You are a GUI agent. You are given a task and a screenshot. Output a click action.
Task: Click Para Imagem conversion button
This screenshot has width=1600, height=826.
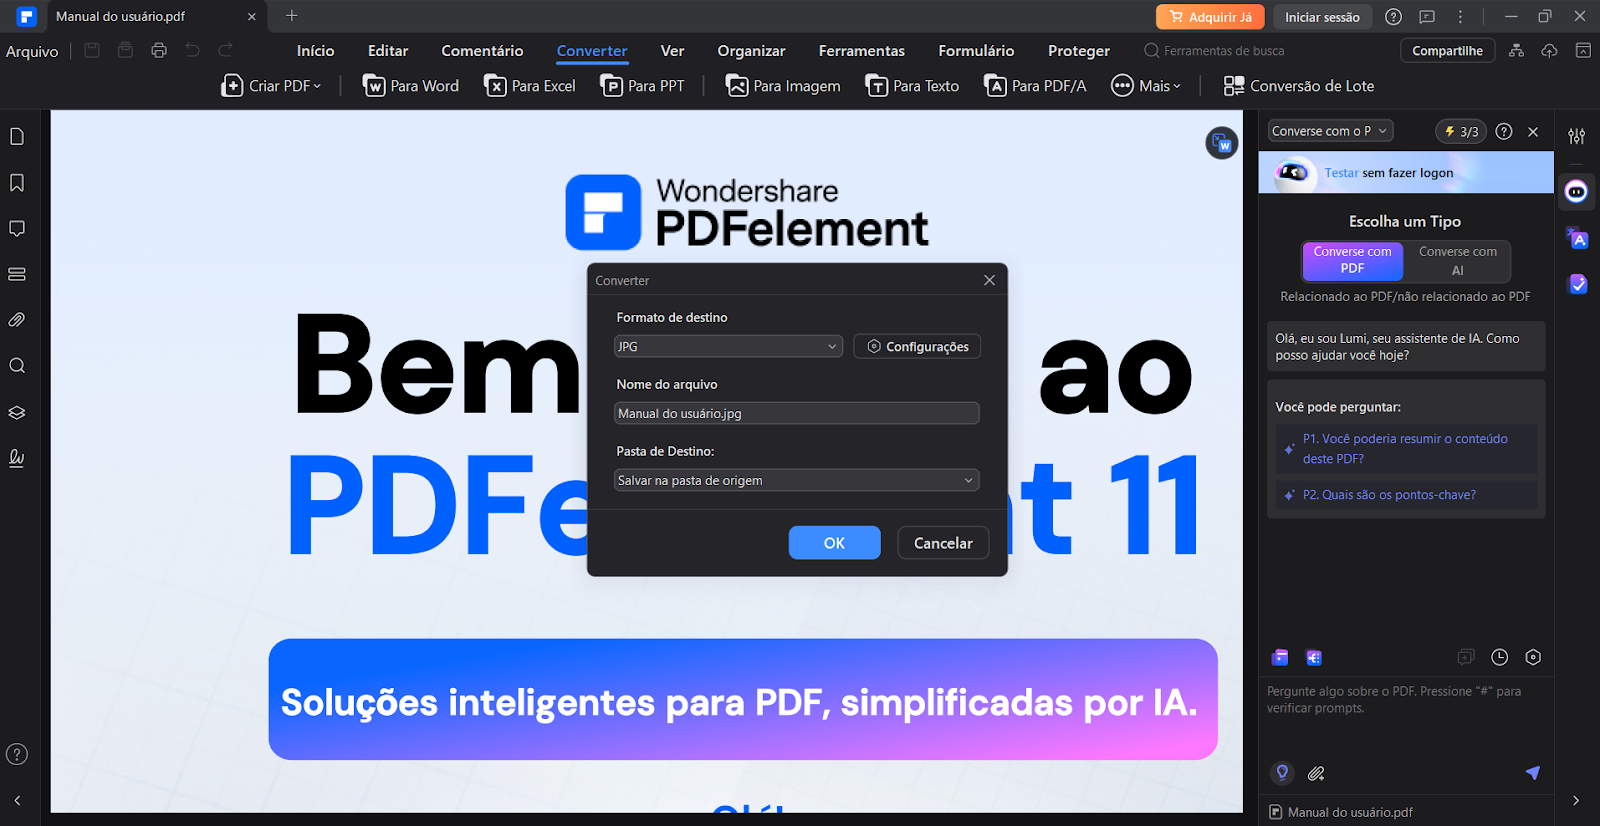click(x=783, y=86)
